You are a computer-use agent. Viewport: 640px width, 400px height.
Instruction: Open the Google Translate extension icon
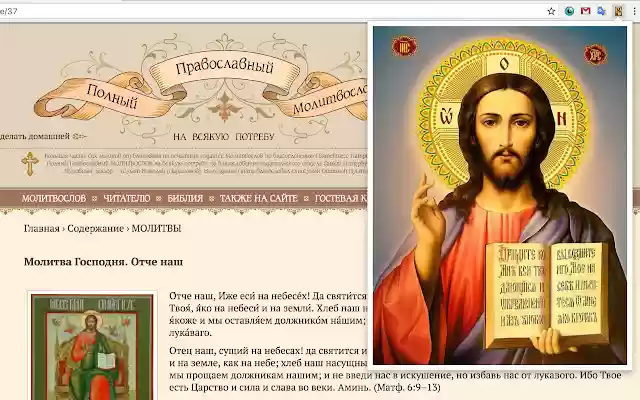(x=602, y=11)
